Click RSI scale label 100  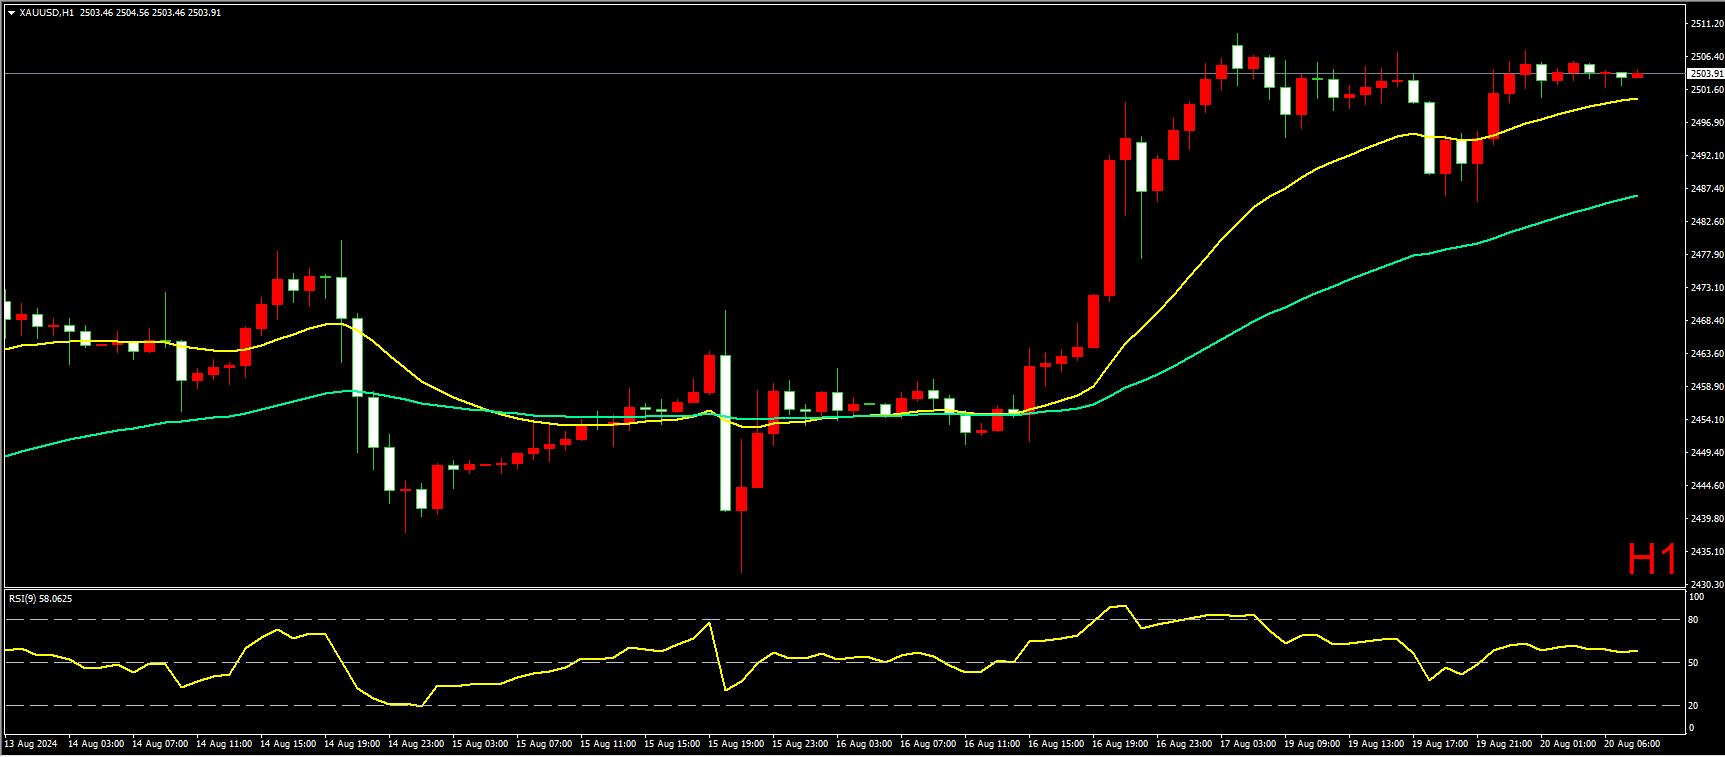click(x=1696, y=597)
